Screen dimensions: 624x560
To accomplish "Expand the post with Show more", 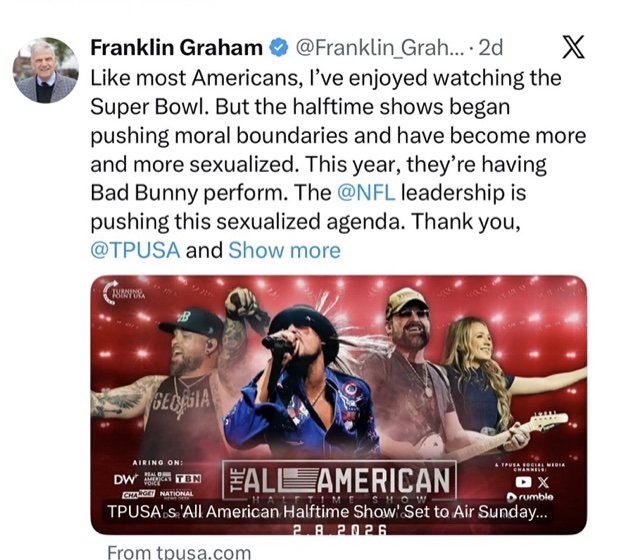I will 284,250.
